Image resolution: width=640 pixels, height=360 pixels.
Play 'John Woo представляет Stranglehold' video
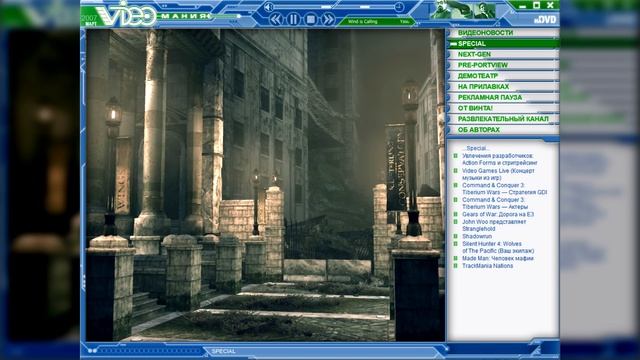(x=494, y=225)
